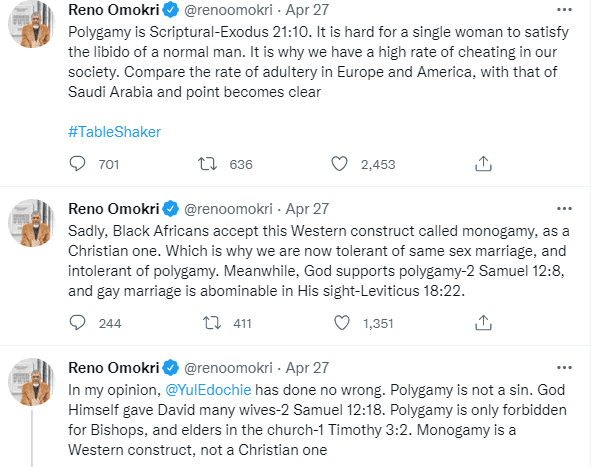Open more options on the YulEdochie tweet
This screenshot has height=467, width=594.
564,368
